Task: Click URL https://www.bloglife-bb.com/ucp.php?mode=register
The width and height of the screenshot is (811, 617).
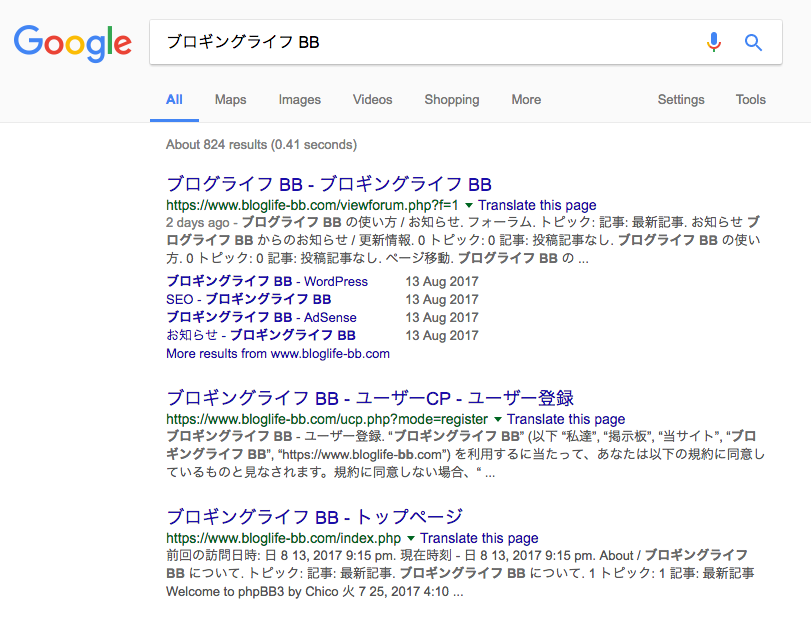Action: pyautogui.click(x=327, y=419)
